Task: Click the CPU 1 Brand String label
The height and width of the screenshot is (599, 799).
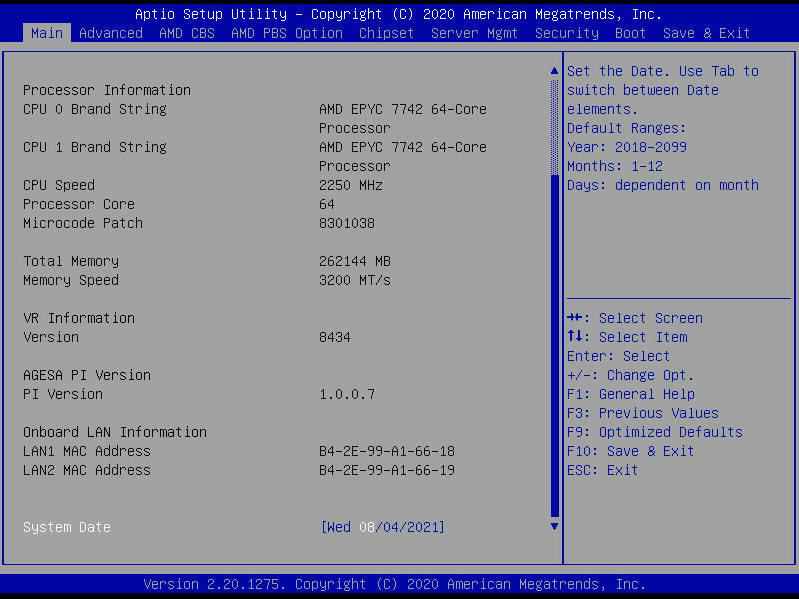Action: coord(95,147)
